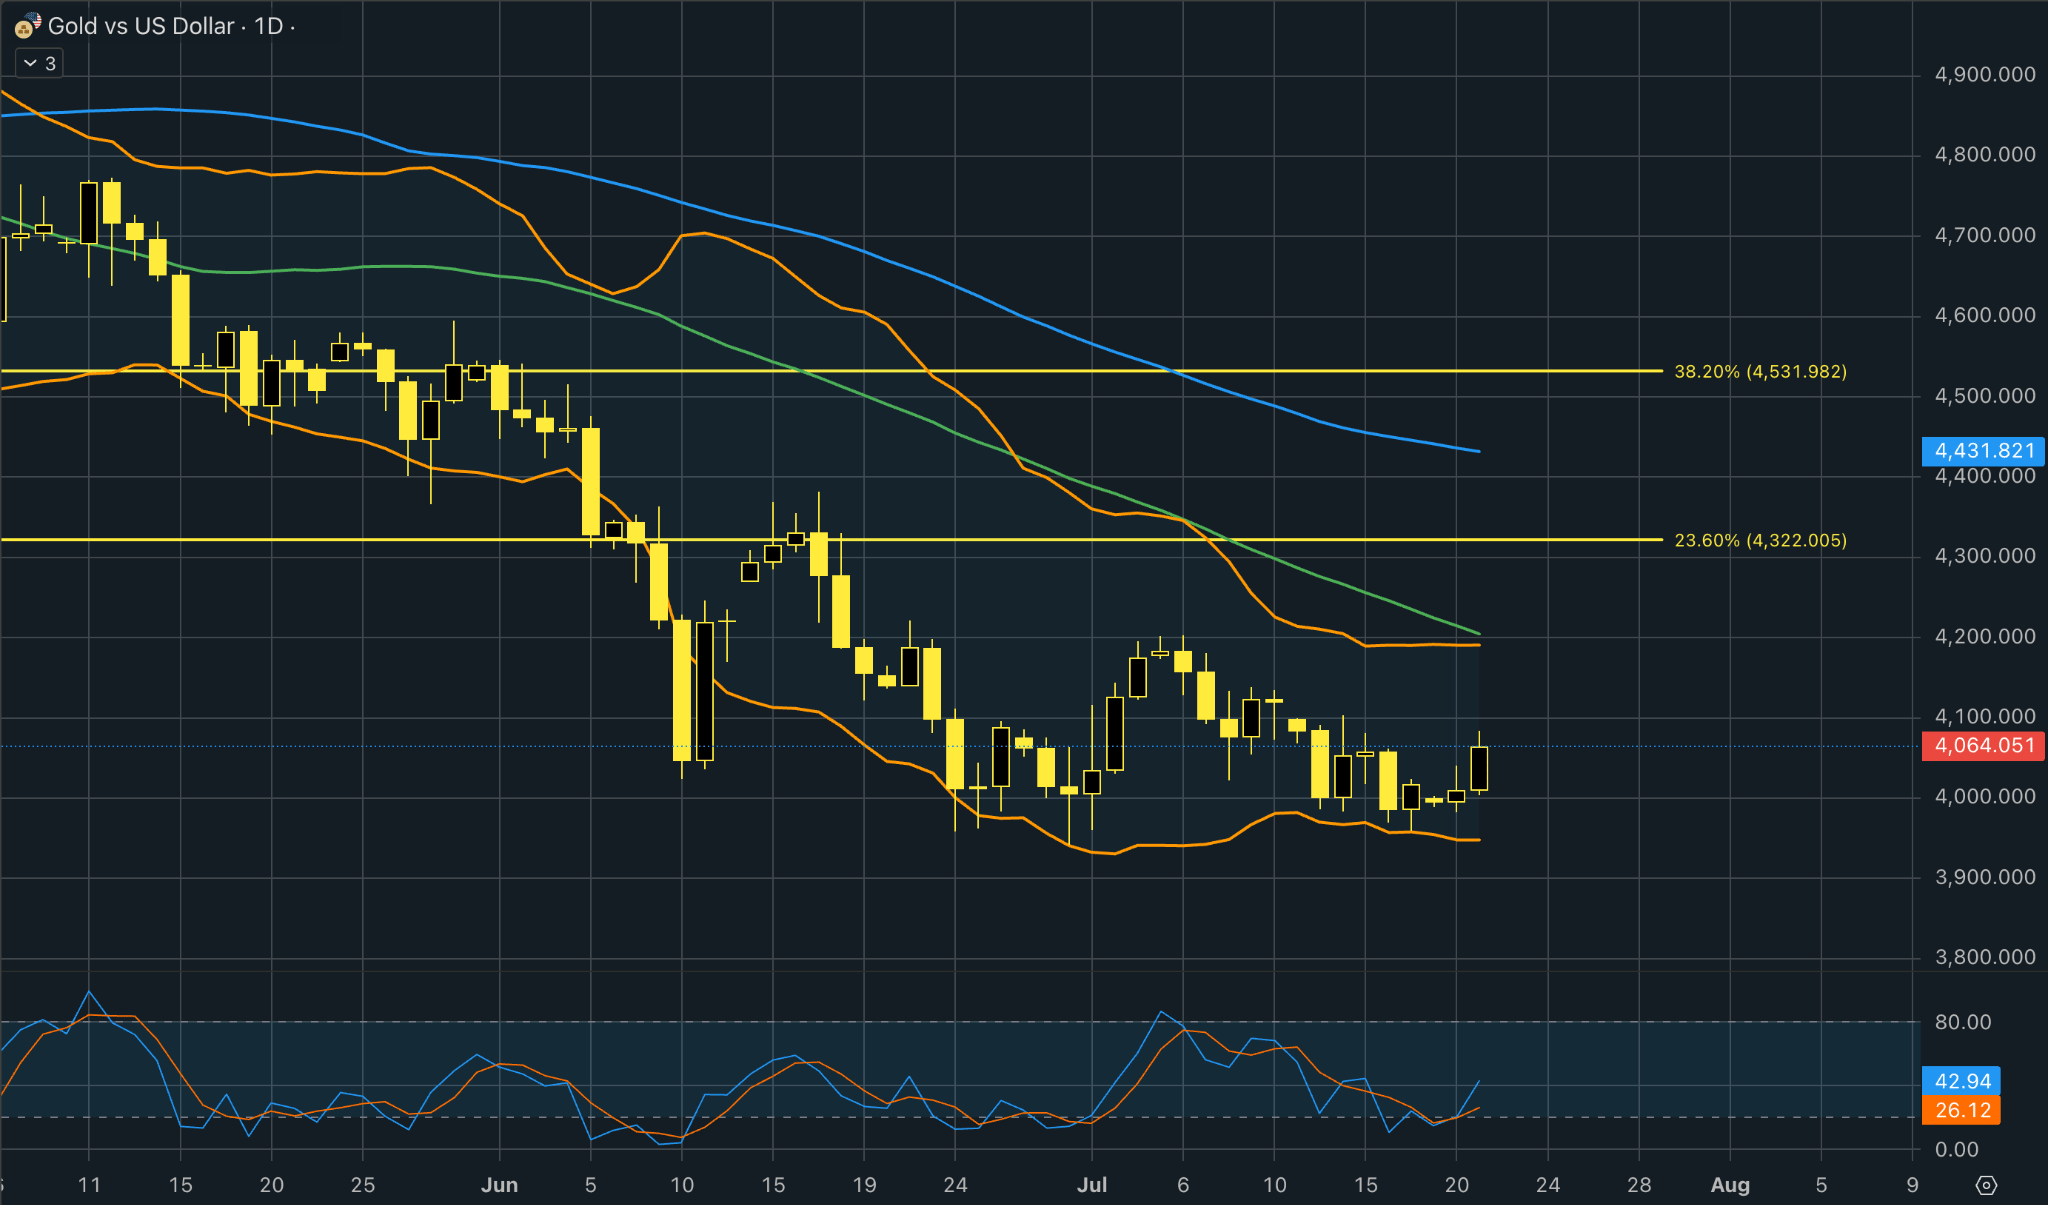Open chart settings gear icon

1986,1185
